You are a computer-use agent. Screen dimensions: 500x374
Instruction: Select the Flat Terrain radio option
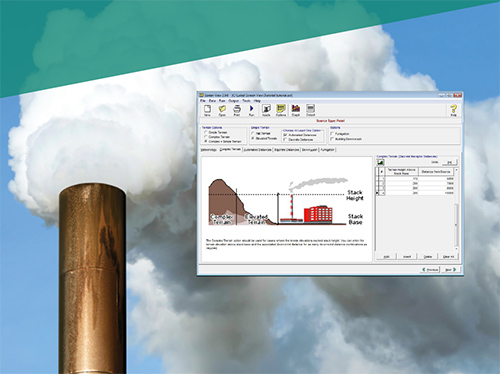point(253,133)
